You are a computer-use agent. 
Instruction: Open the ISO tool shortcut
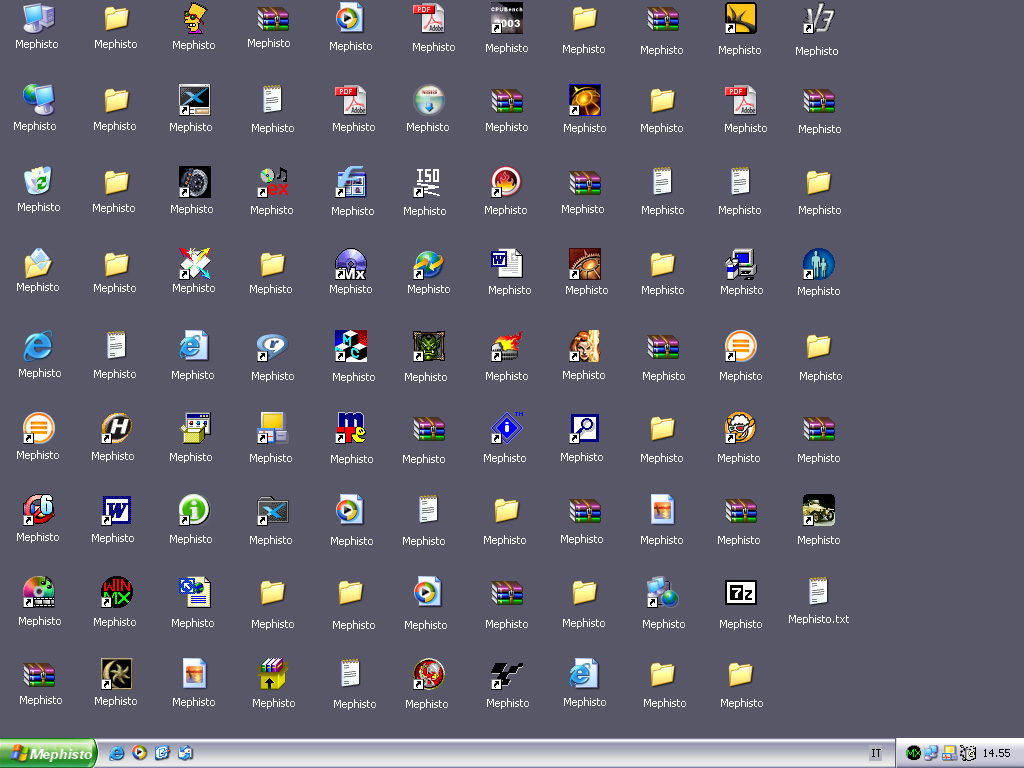pos(426,183)
